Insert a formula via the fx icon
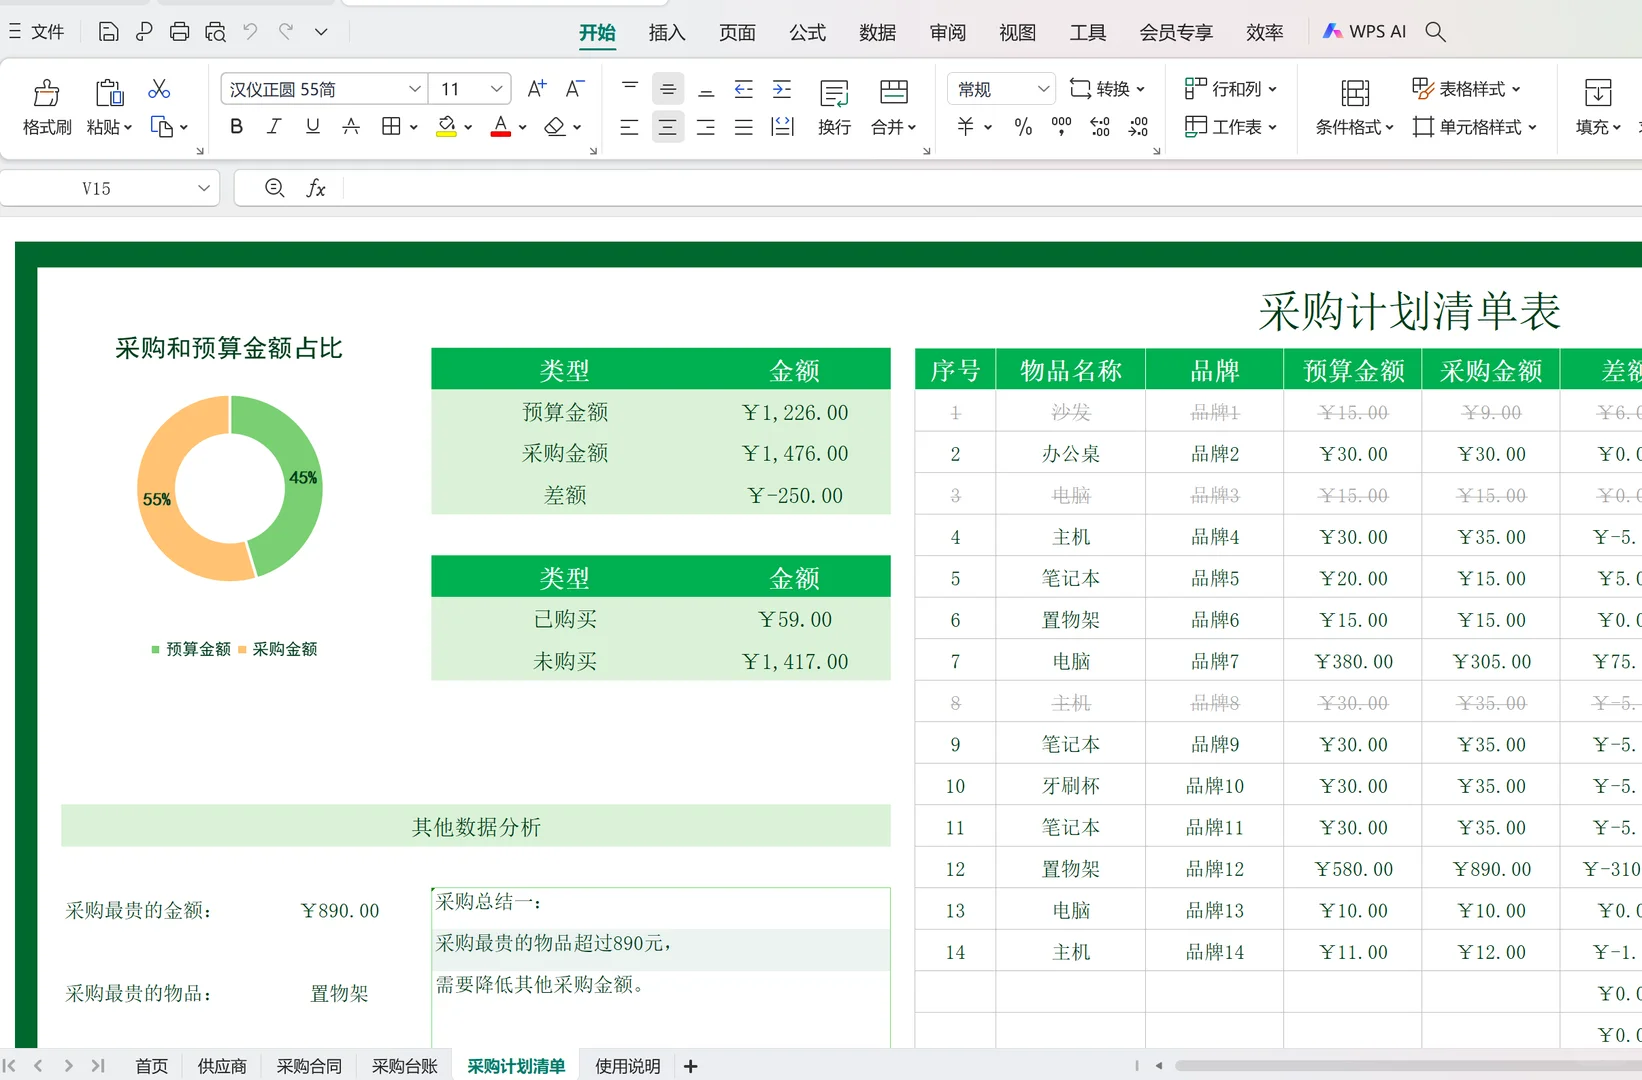Screen dimensions: 1642x1080 coord(316,187)
